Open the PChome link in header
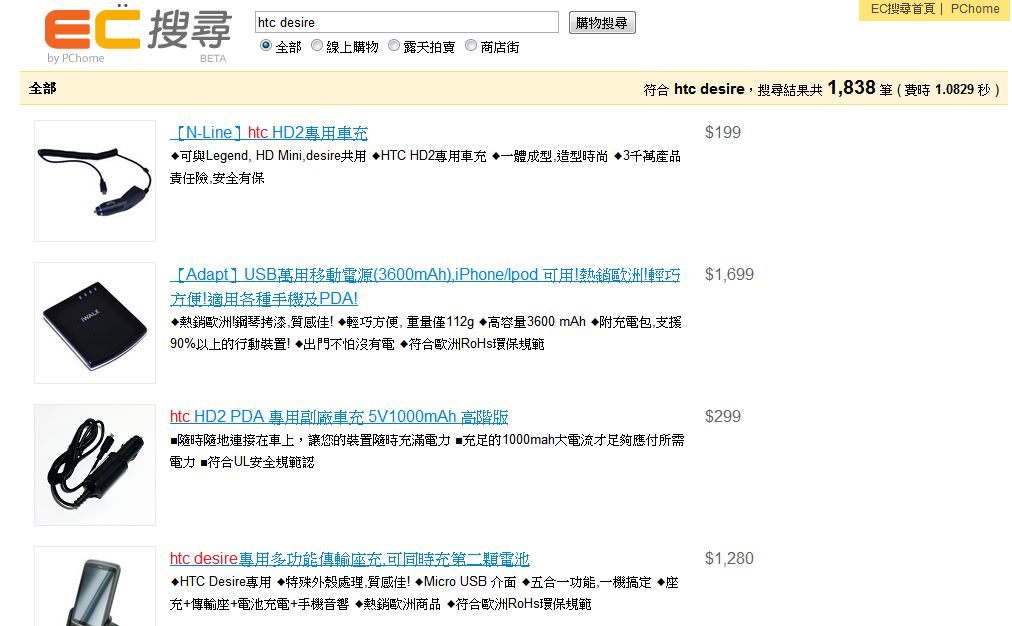Screen dimensions: 1012x626 pos(975,8)
